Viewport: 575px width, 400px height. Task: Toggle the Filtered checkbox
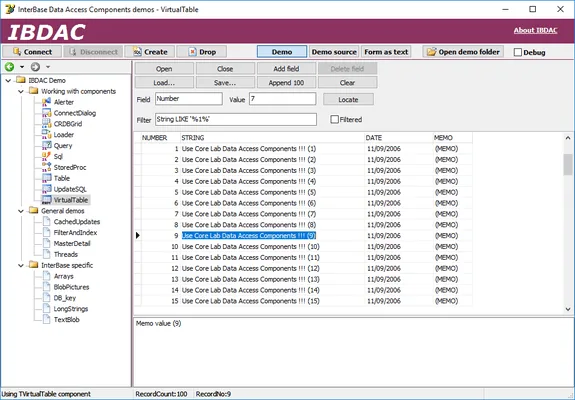[334, 120]
